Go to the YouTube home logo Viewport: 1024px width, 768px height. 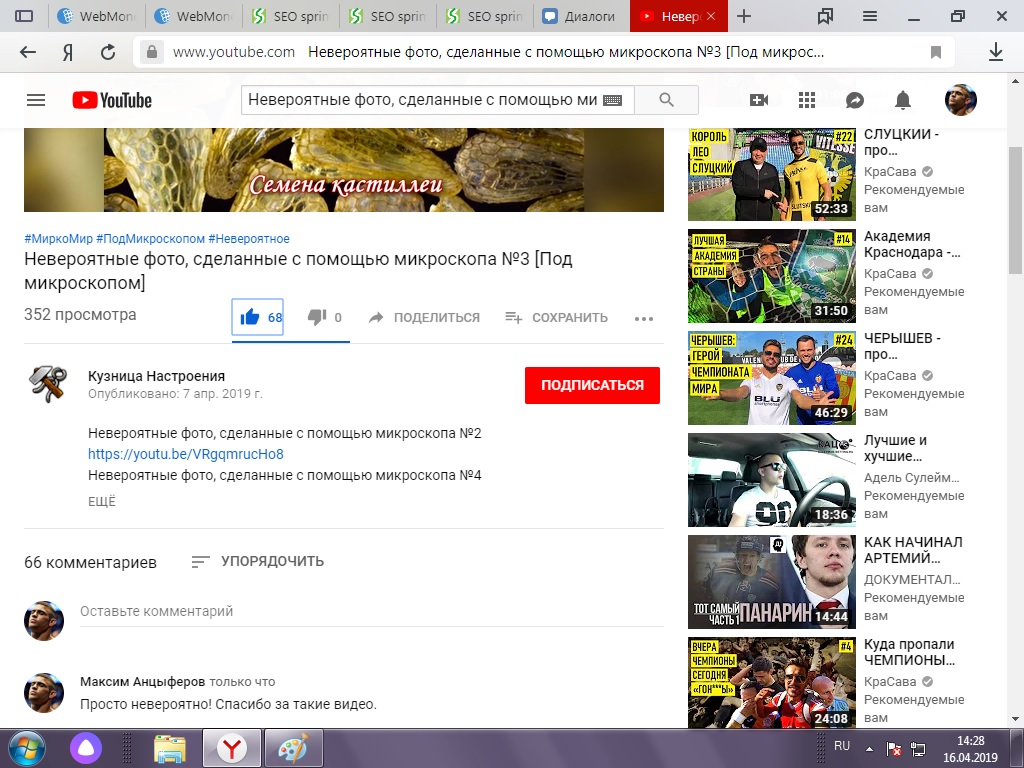[112, 100]
